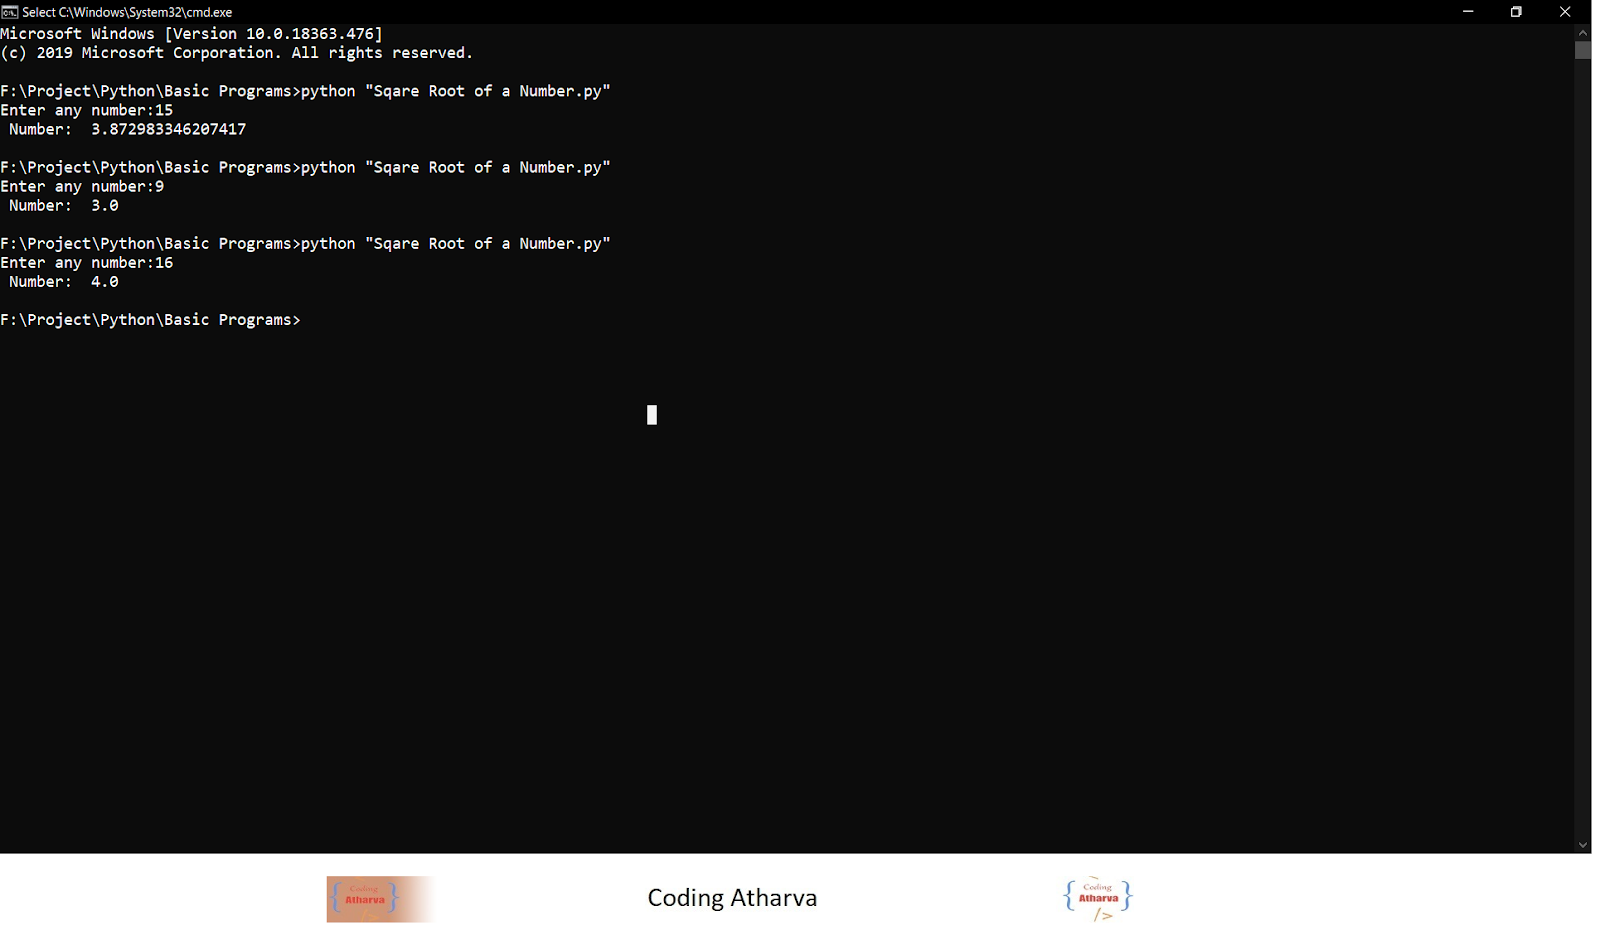Screen dimensions: 1600x940
Task: Click the restore window button
Action: tap(1515, 12)
